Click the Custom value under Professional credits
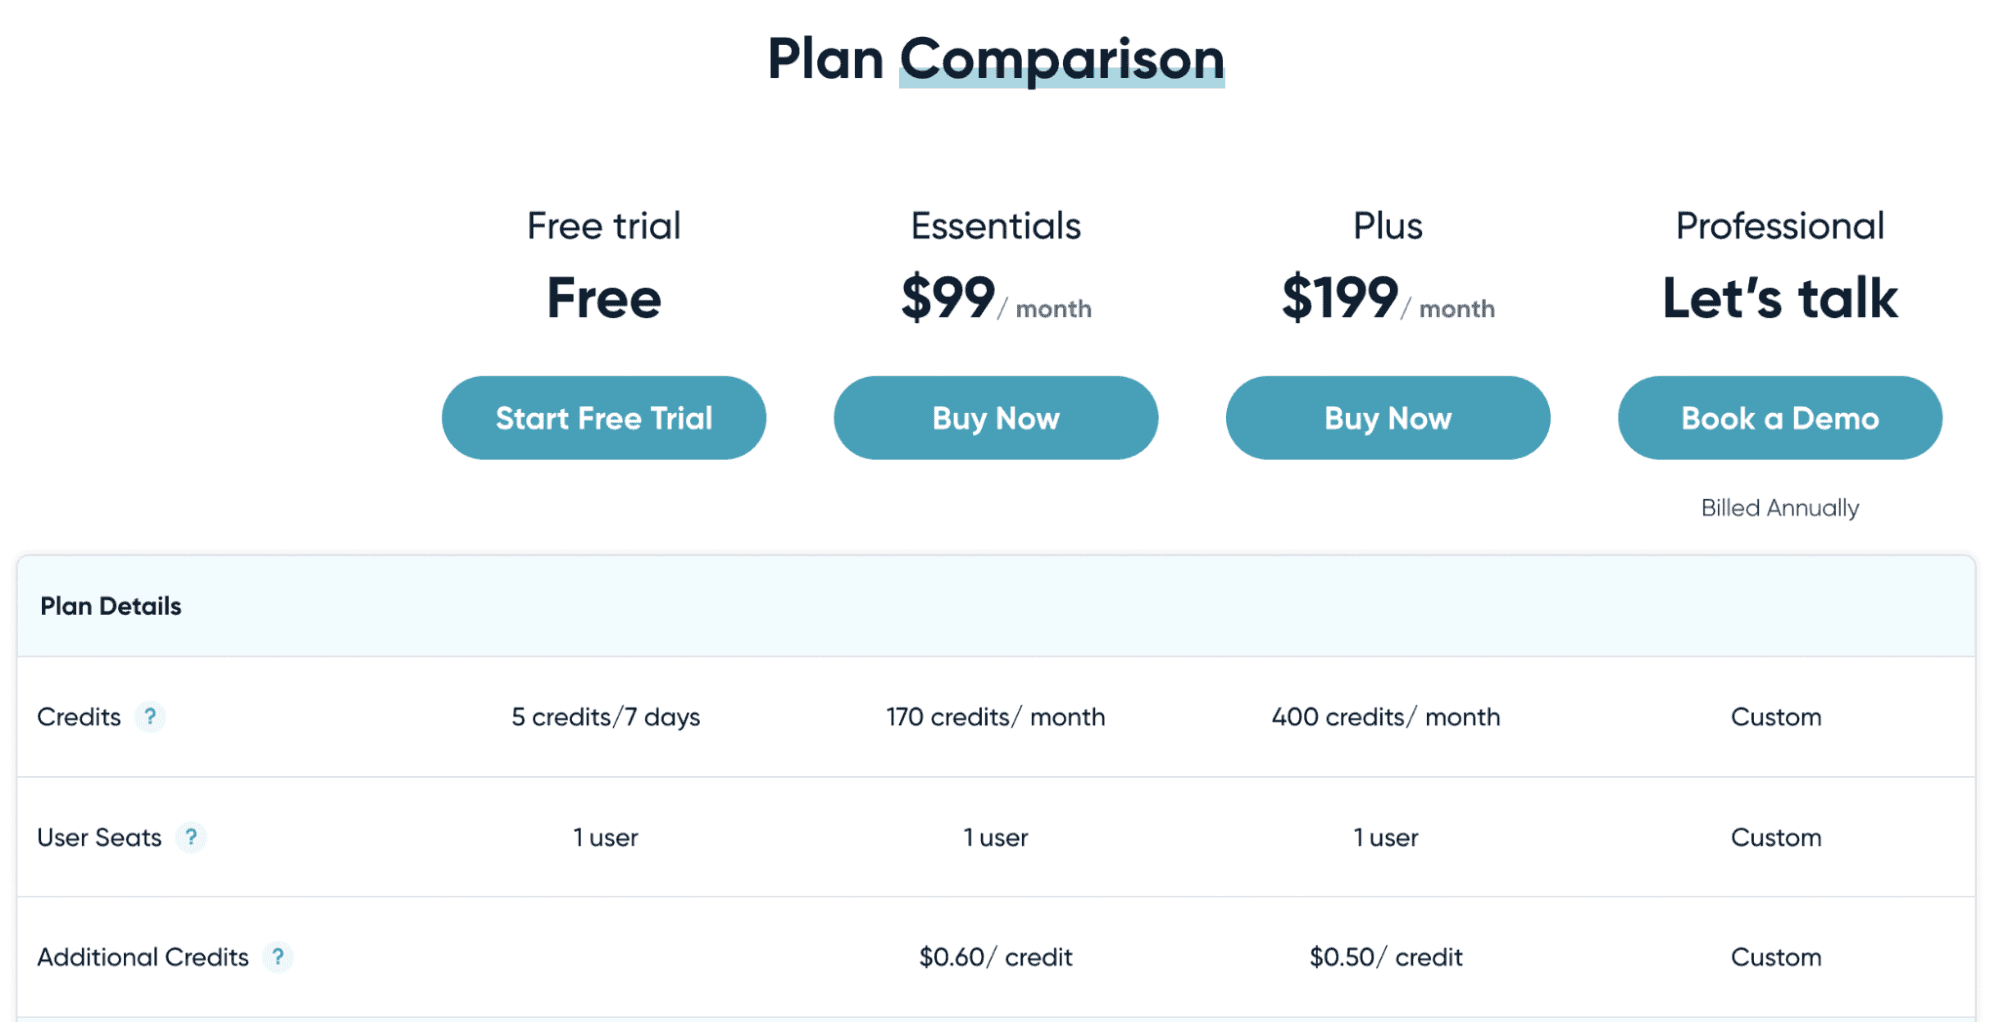 pos(1776,716)
